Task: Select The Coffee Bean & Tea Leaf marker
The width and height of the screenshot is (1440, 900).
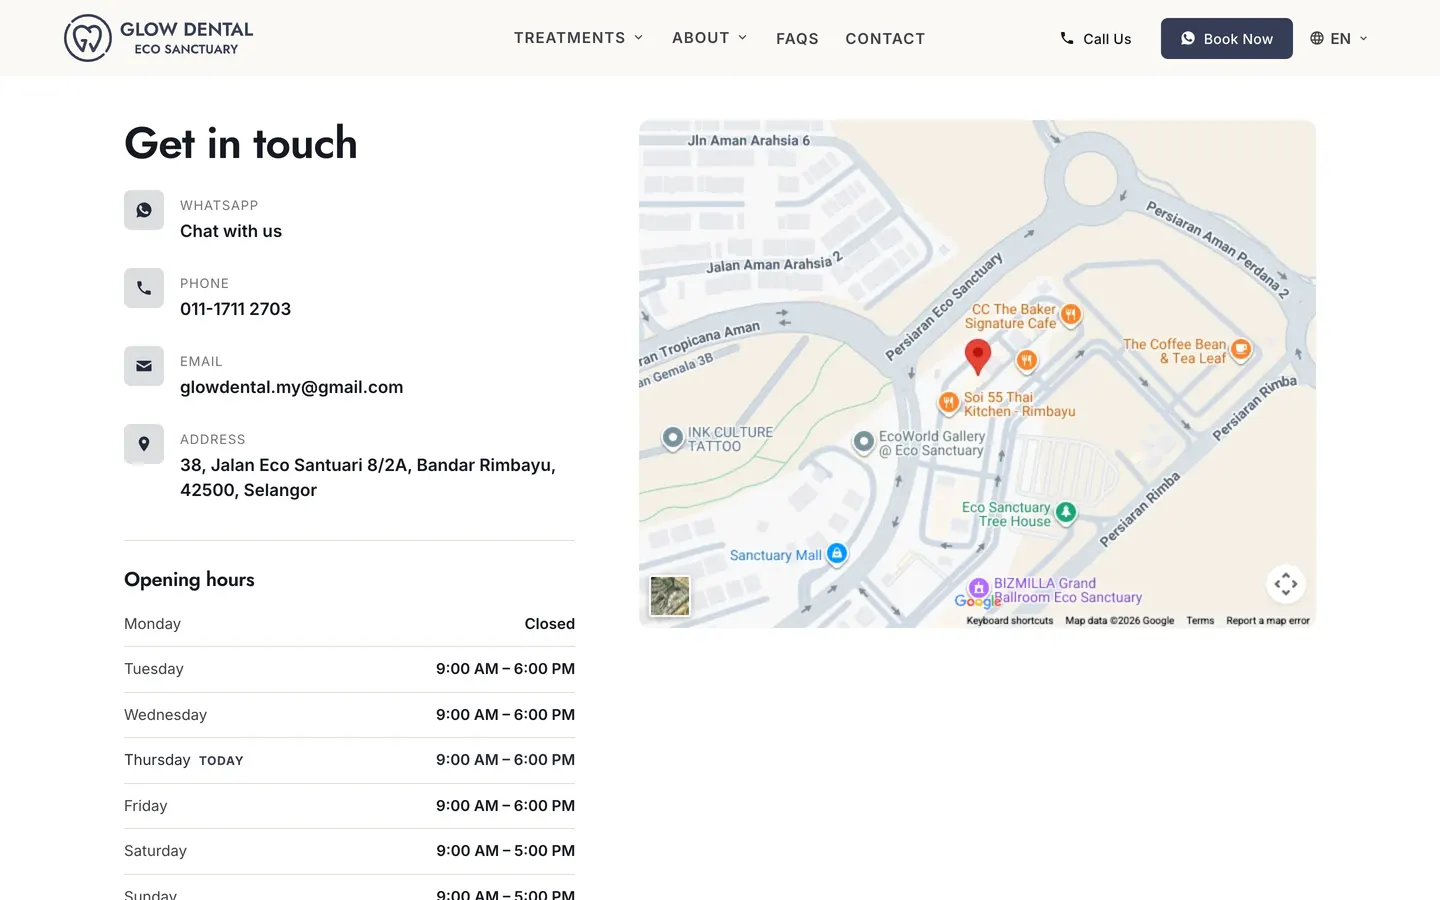Action: click(1241, 349)
